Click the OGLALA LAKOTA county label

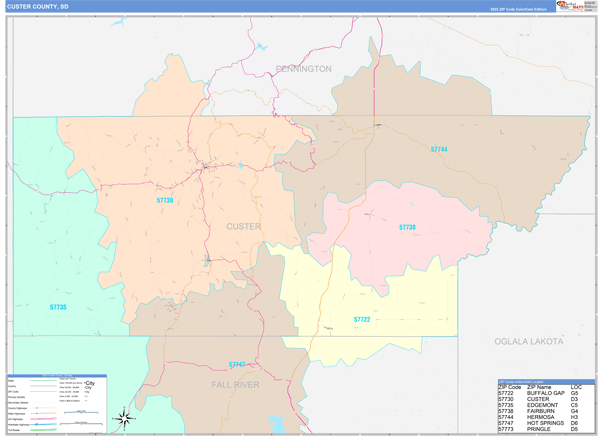(x=529, y=341)
